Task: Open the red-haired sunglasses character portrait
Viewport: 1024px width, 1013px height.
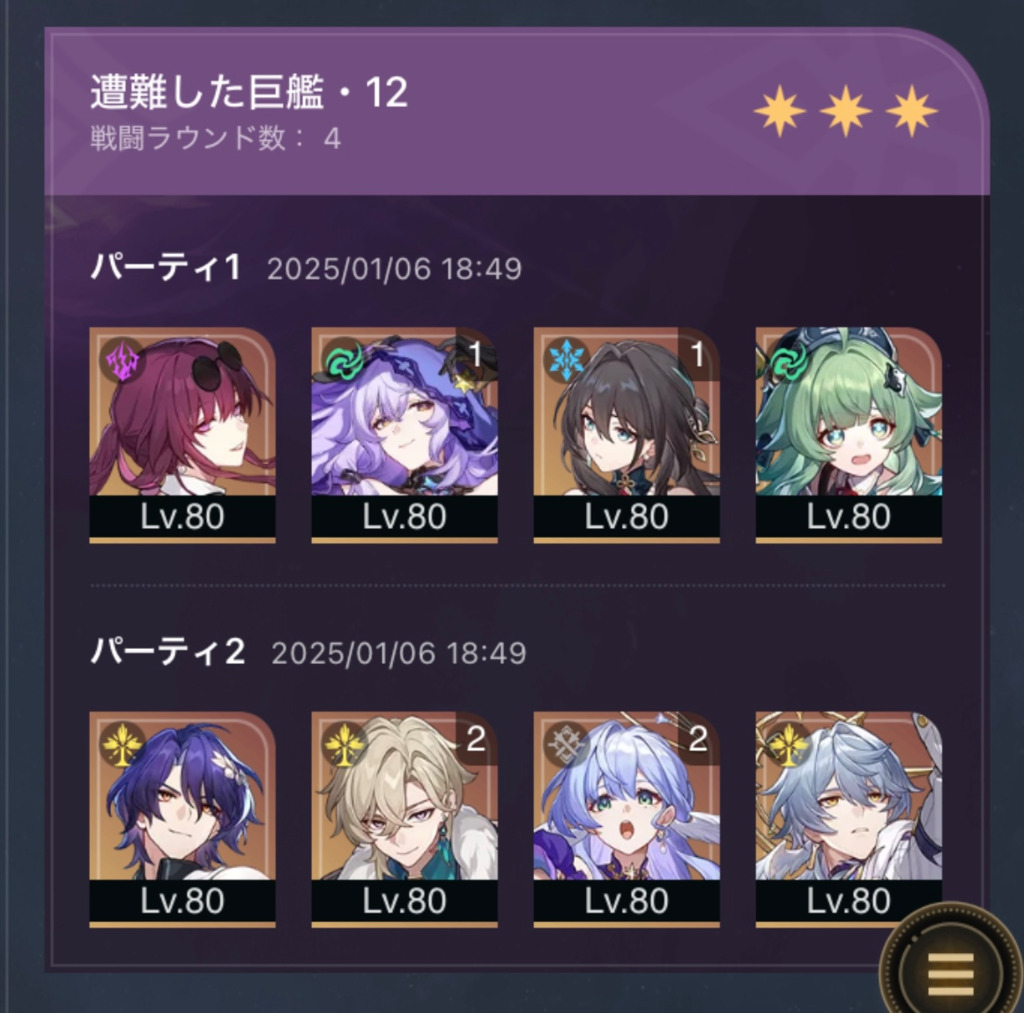Action: [182, 435]
